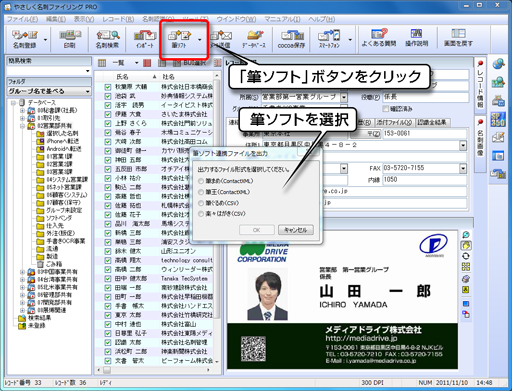Viewport: 512px width, 391px height.
Task: Open the FAX field dropdown arrow
Action: (463, 168)
